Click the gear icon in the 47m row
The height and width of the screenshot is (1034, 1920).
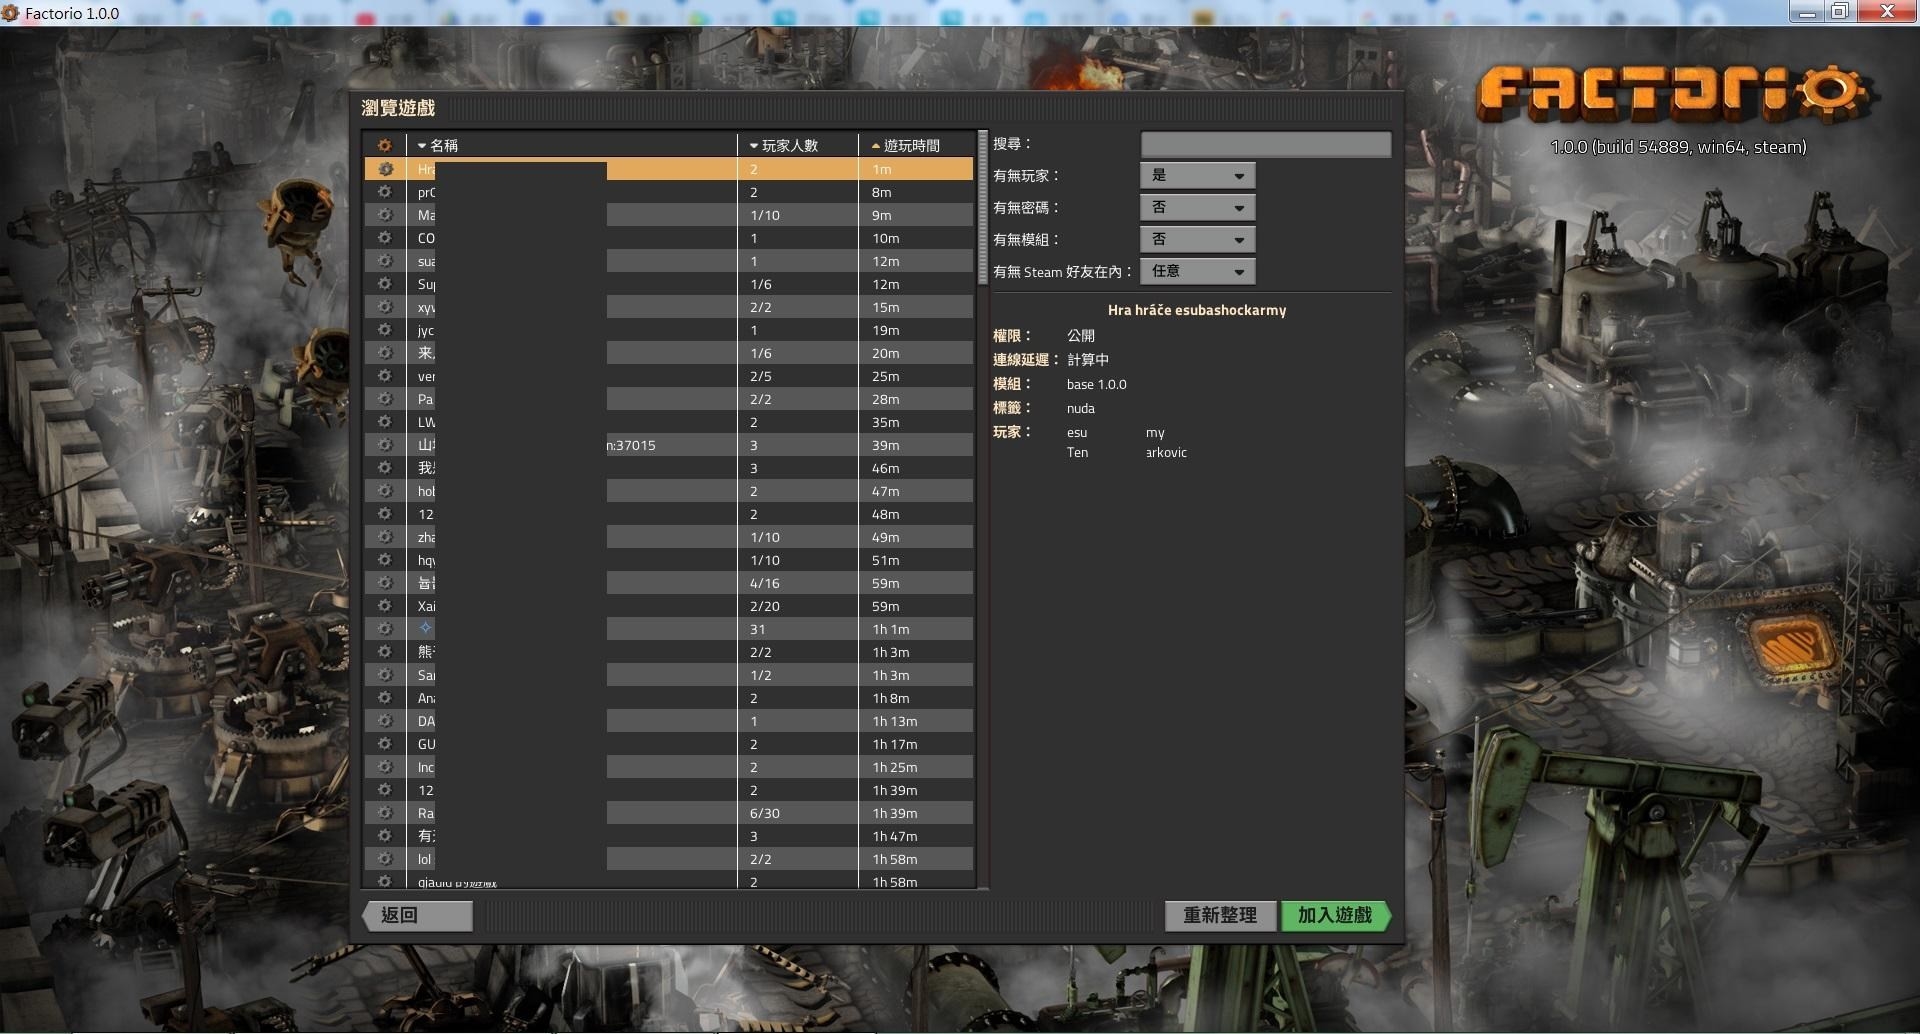(x=385, y=491)
